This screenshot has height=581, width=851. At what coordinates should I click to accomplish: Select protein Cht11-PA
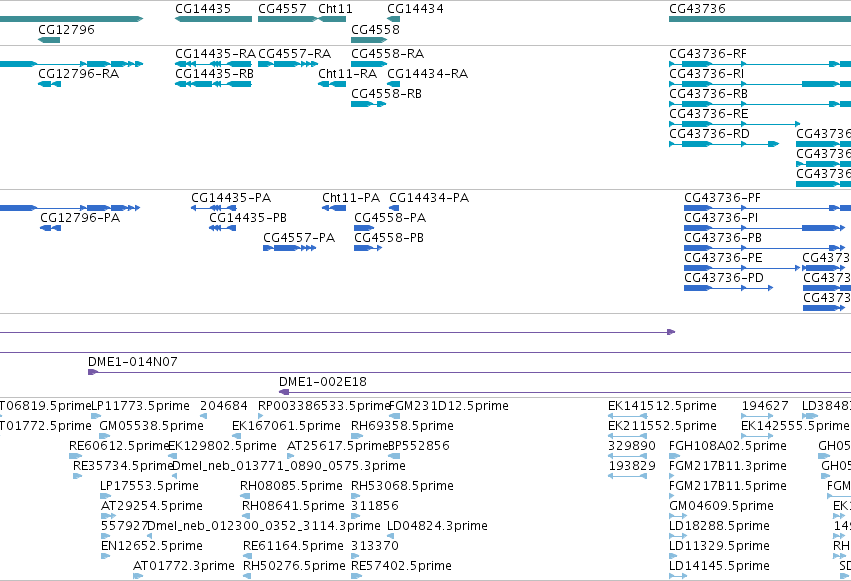point(334,208)
